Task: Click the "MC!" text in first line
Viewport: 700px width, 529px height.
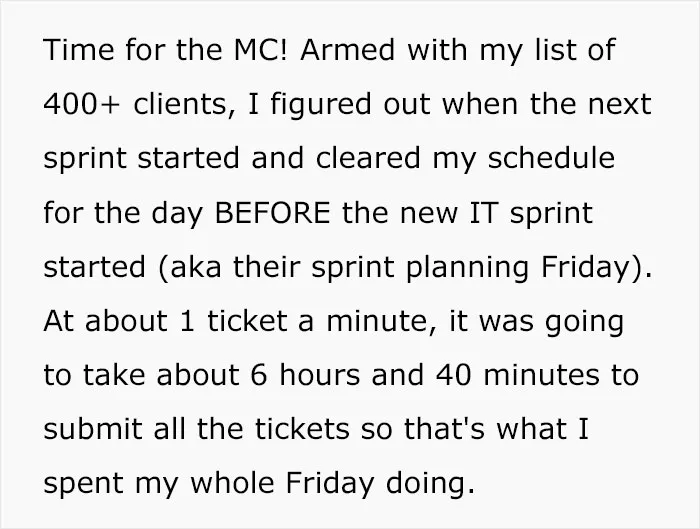Action: click(262, 49)
